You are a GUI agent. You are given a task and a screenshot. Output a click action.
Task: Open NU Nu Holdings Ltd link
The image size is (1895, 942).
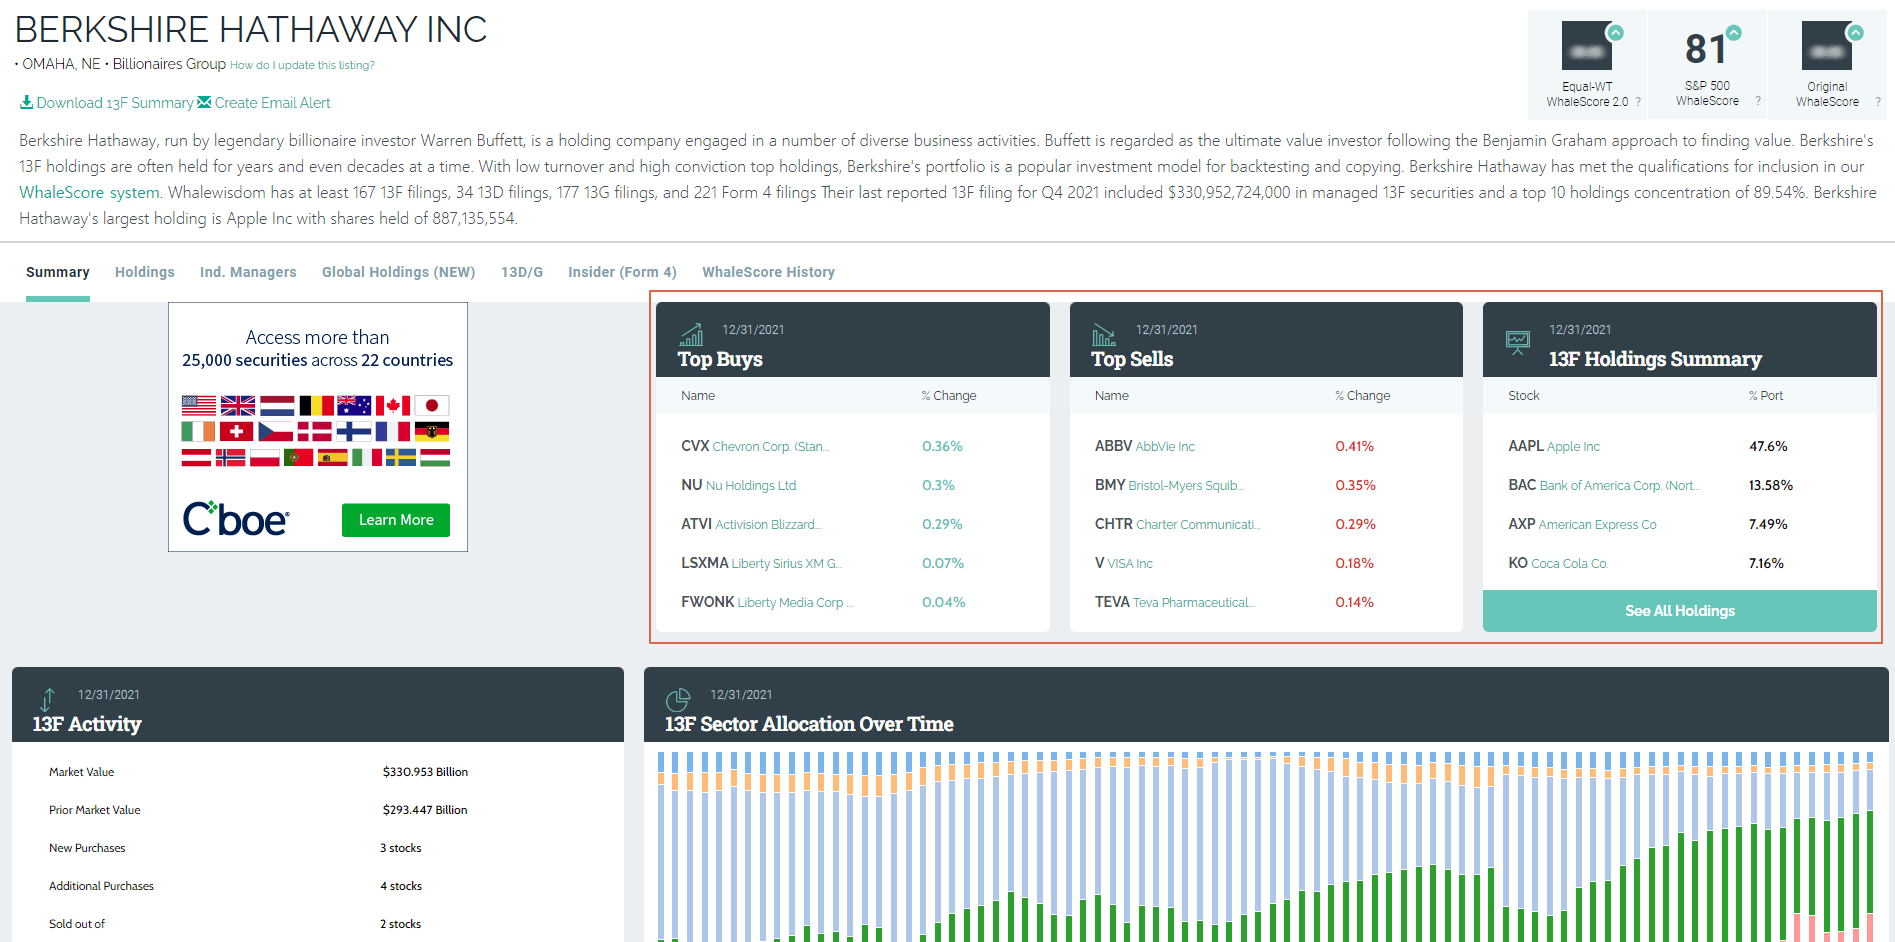click(x=739, y=485)
